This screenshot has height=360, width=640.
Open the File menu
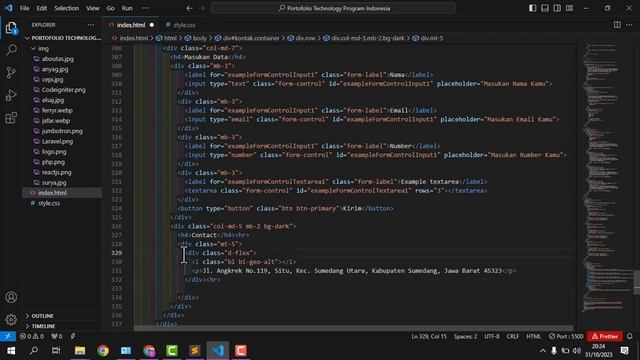[24, 8]
